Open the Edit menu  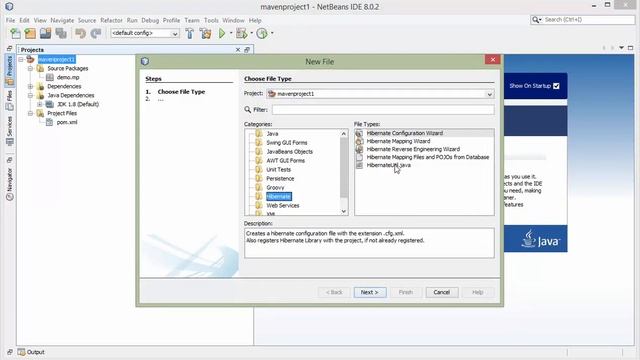pyautogui.click(x=24, y=20)
